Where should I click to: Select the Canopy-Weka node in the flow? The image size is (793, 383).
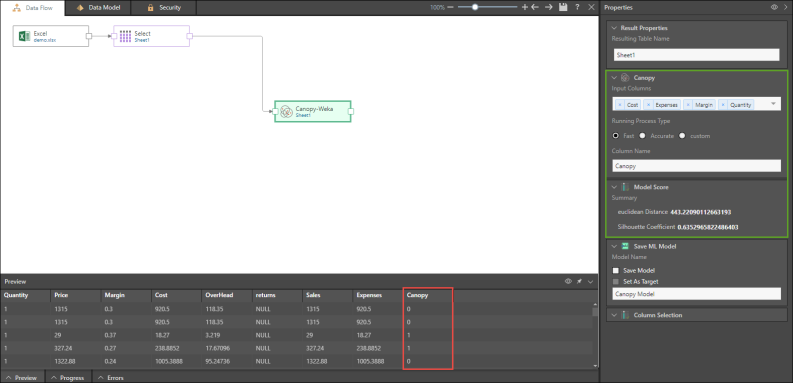pyautogui.click(x=313, y=111)
